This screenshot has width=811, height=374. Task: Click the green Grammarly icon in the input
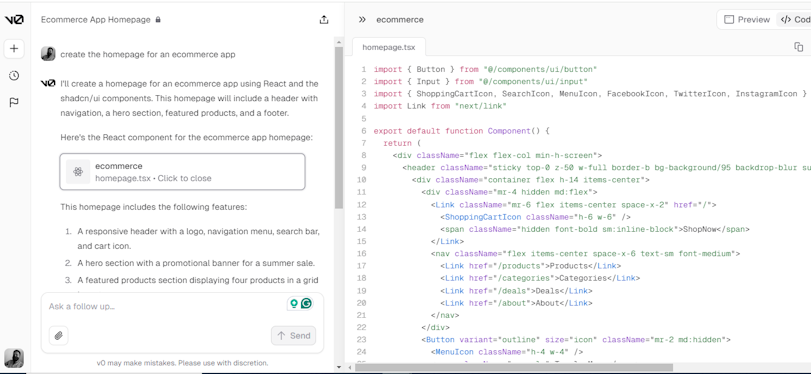pos(306,304)
